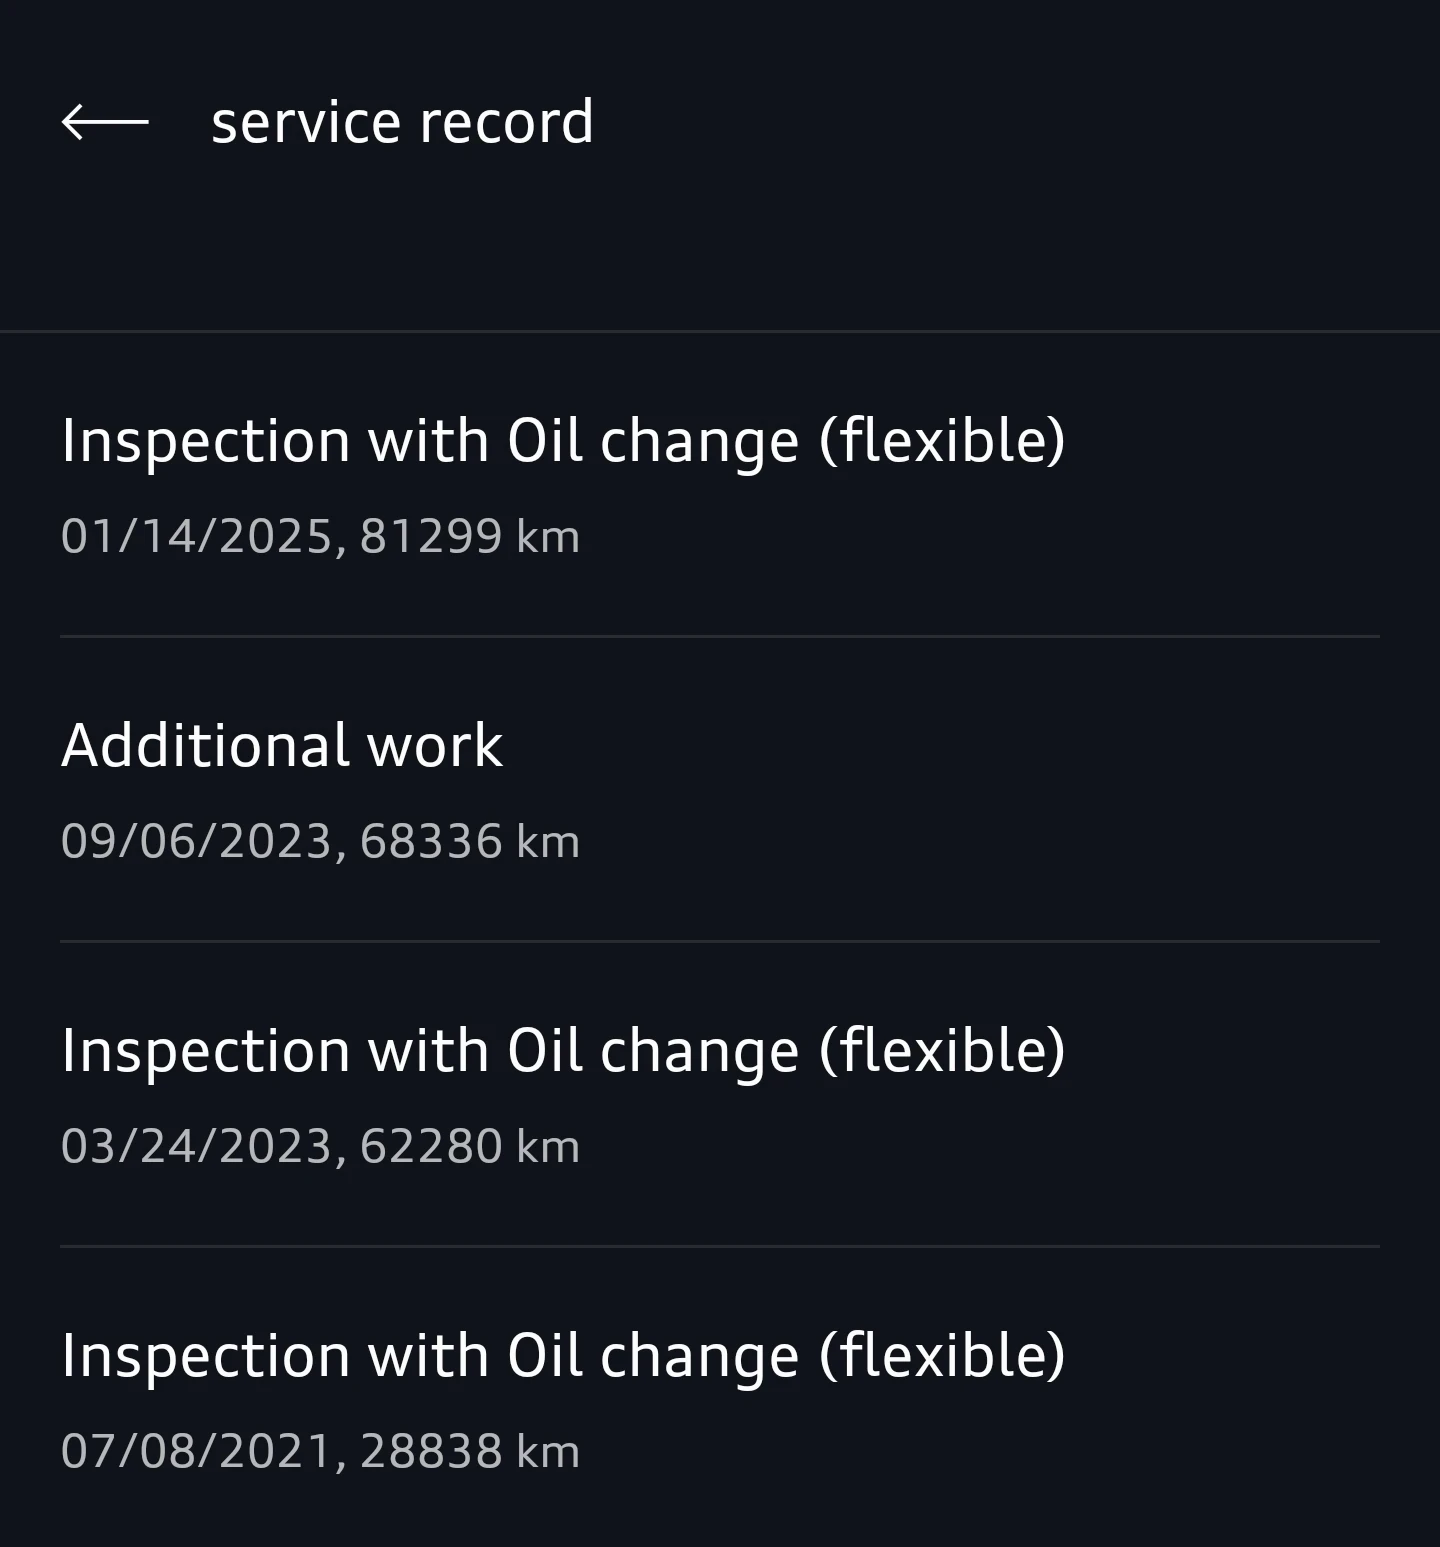Viewport: 1440px width, 1547px height.
Task: Click the "(flexible)" label of the 28838 km entry
Action: [942, 1355]
